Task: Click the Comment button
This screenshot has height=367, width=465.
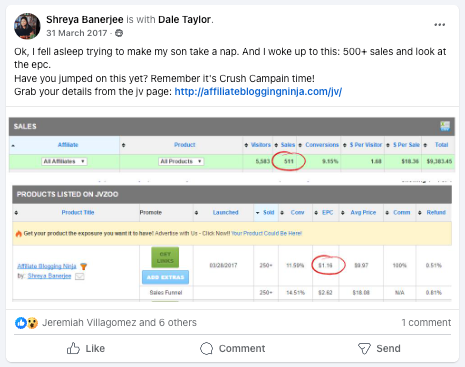Action: (232, 348)
